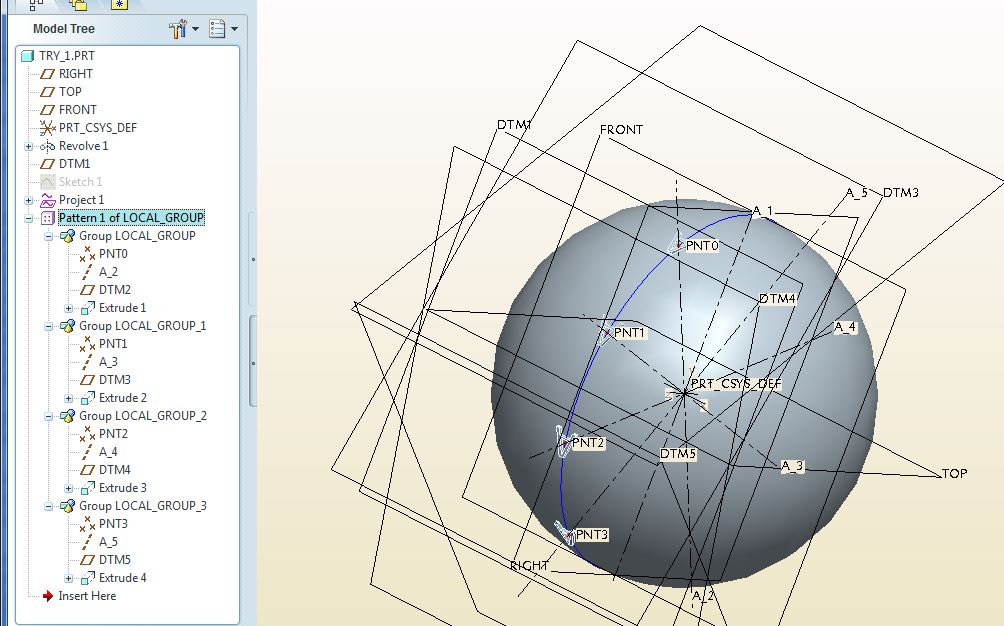Select the Extrude 3 tree item

coord(122,488)
